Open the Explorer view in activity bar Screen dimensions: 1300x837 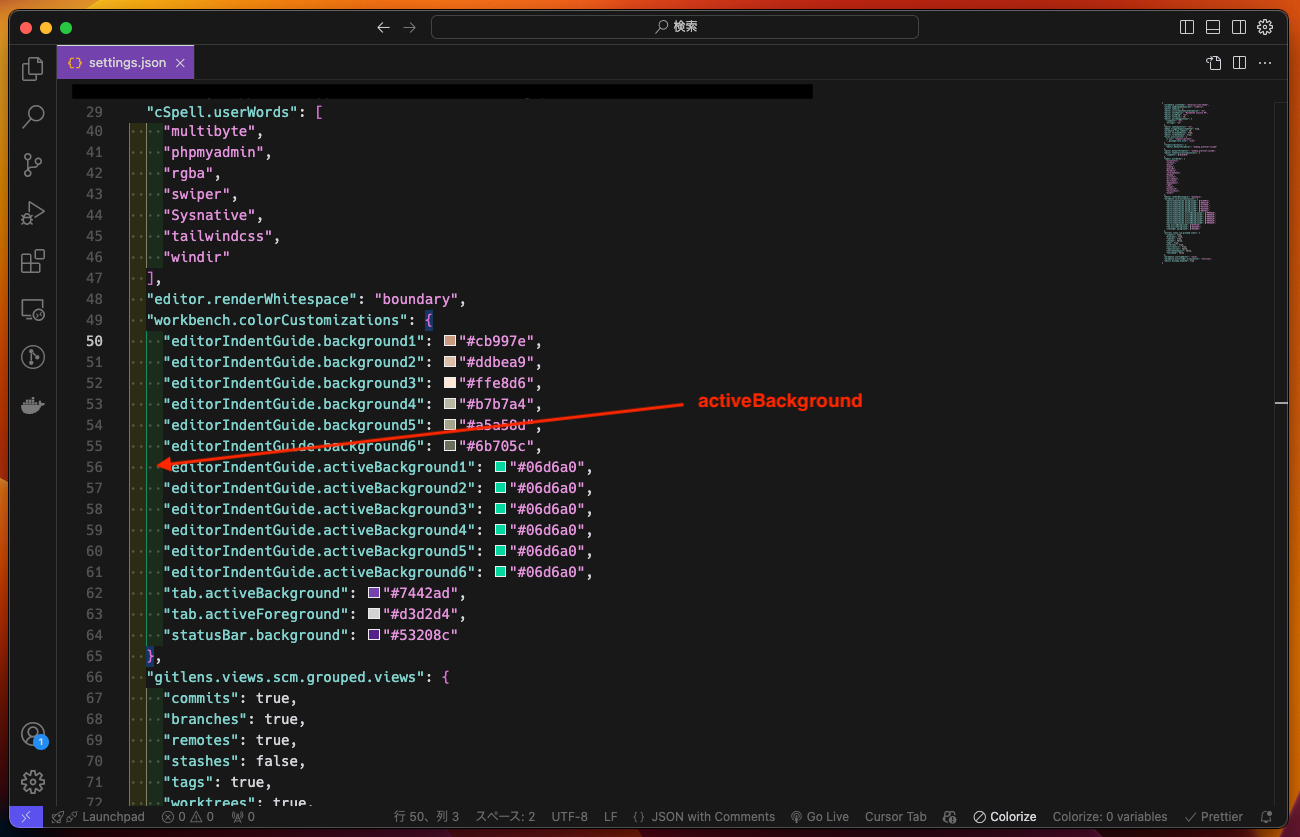[x=33, y=69]
